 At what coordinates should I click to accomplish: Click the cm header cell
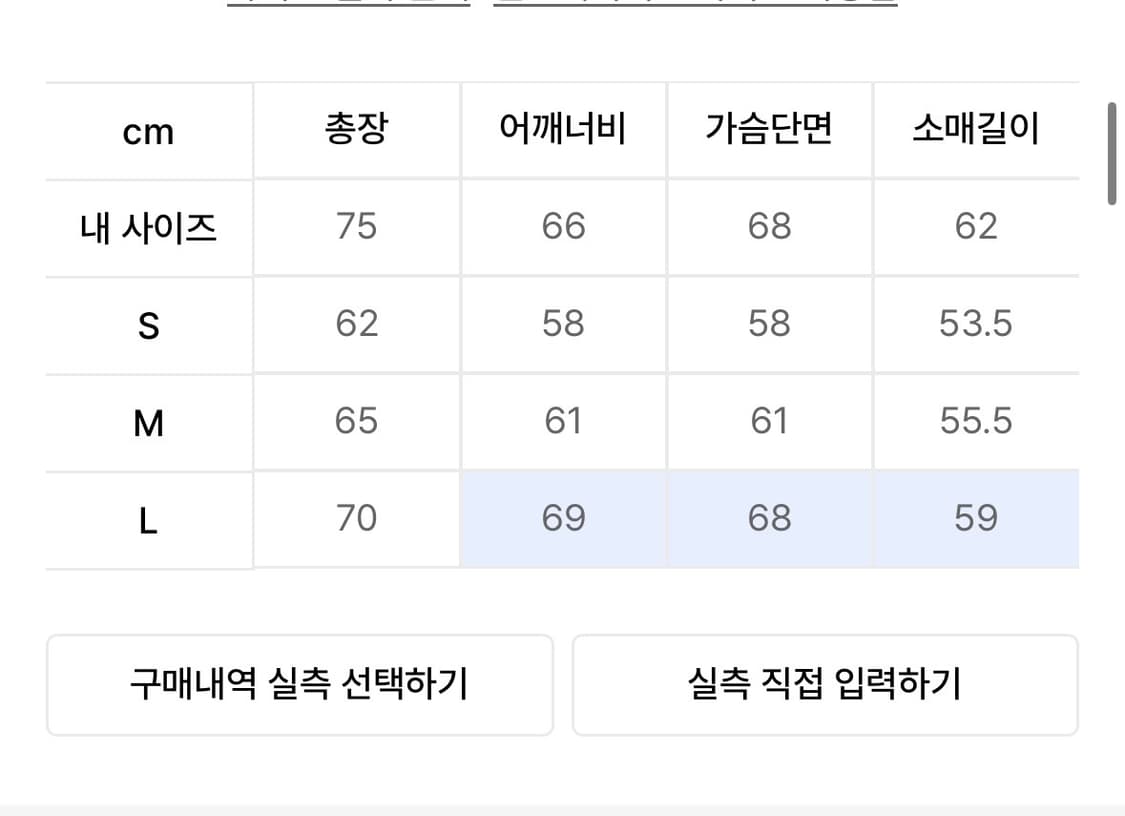click(x=148, y=131)
